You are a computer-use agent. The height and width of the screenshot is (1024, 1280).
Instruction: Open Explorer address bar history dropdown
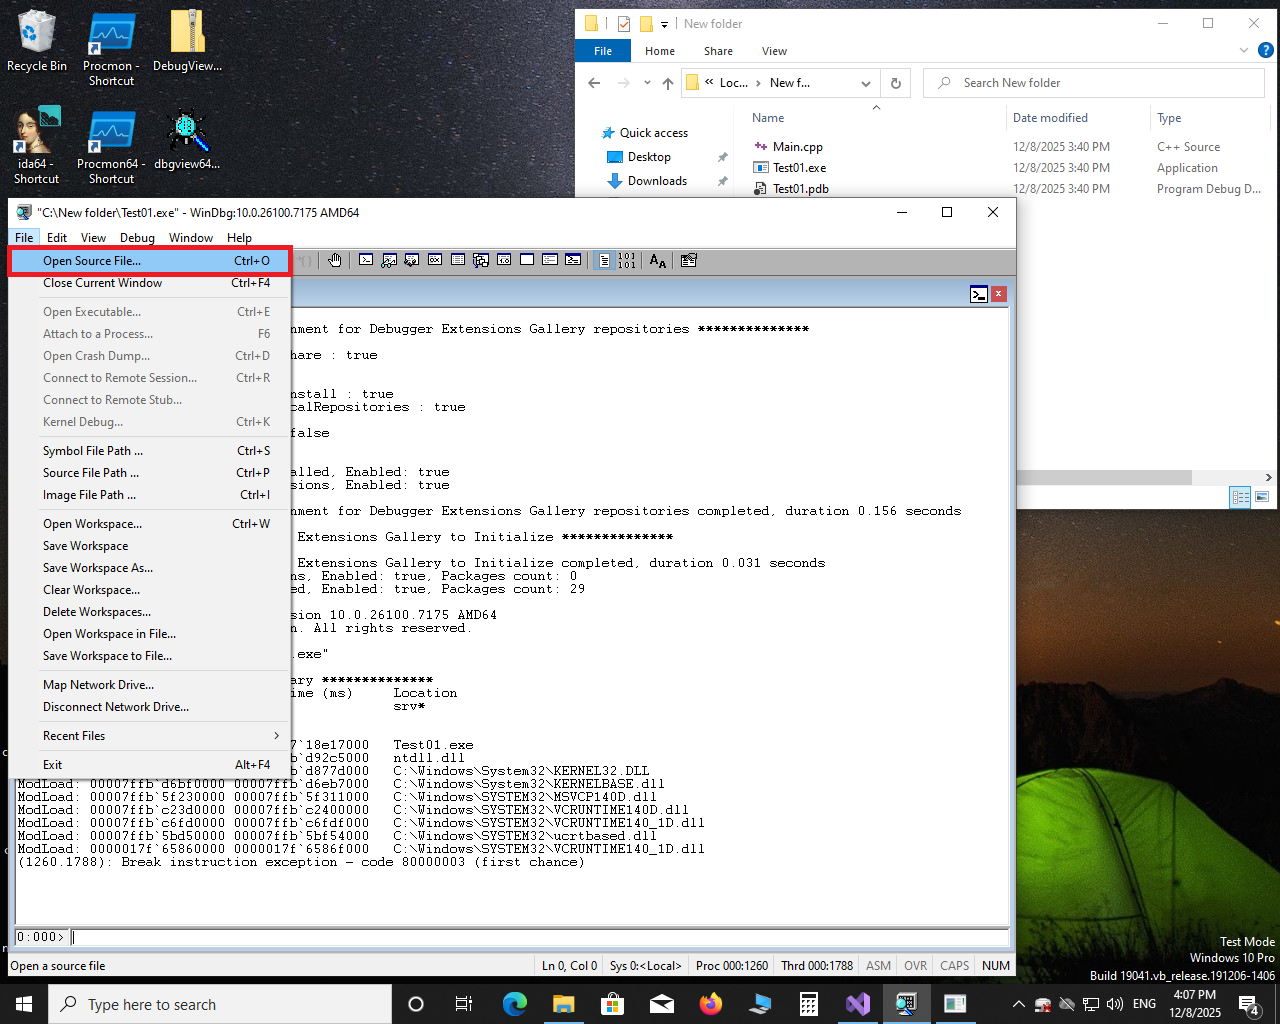point(866,83)
